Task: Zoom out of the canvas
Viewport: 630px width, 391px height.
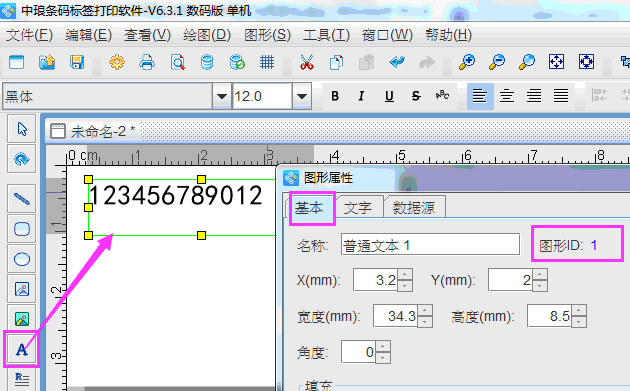Action: click(x=497, y=62)
